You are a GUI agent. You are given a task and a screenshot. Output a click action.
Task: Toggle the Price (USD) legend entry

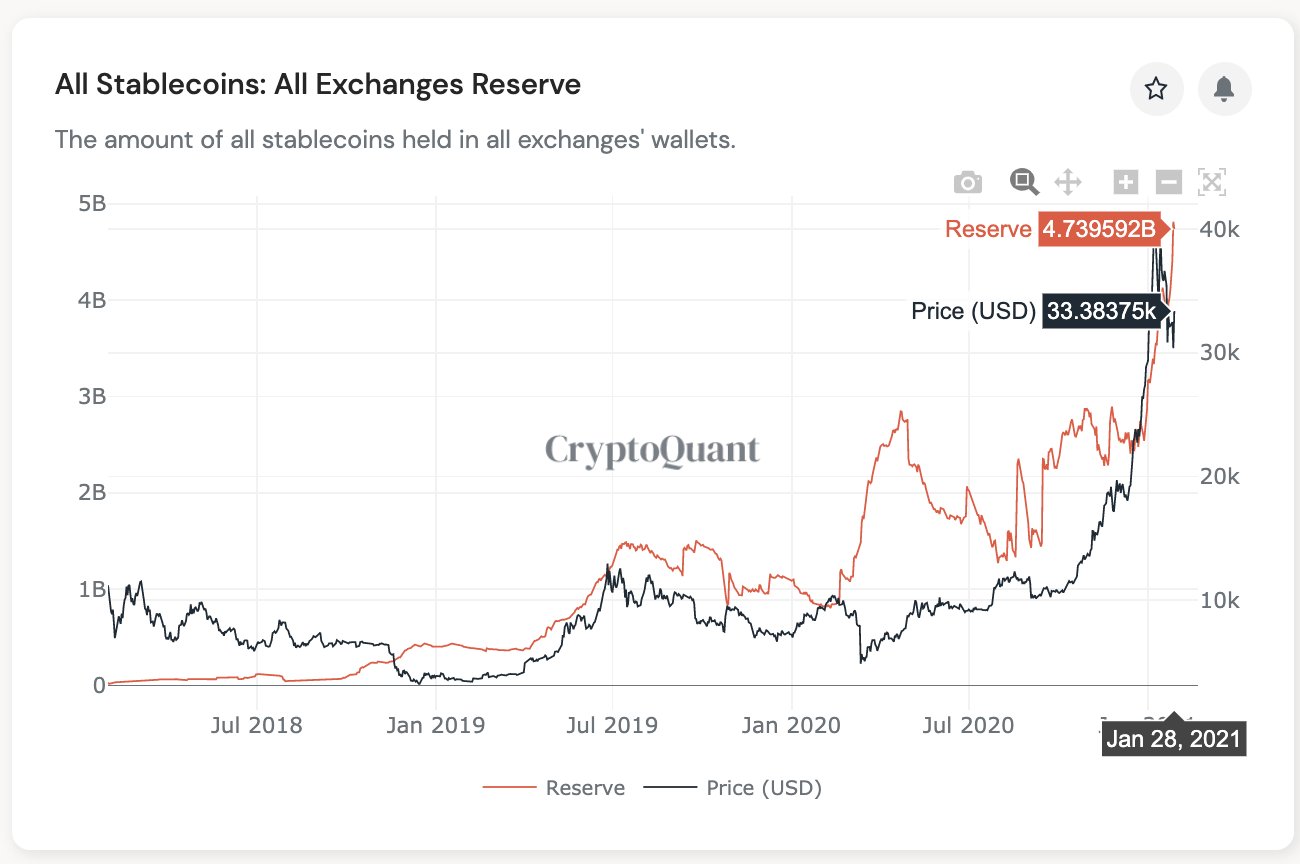[733, 788]
